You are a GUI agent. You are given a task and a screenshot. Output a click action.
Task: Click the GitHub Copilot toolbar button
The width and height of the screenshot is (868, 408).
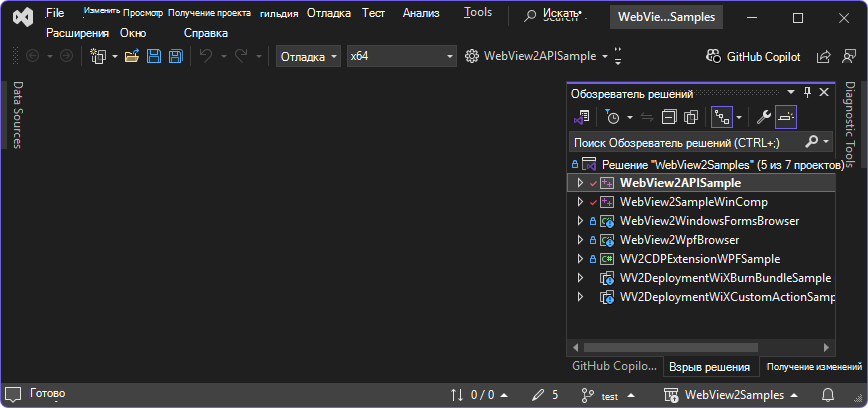tap(753, 56)
